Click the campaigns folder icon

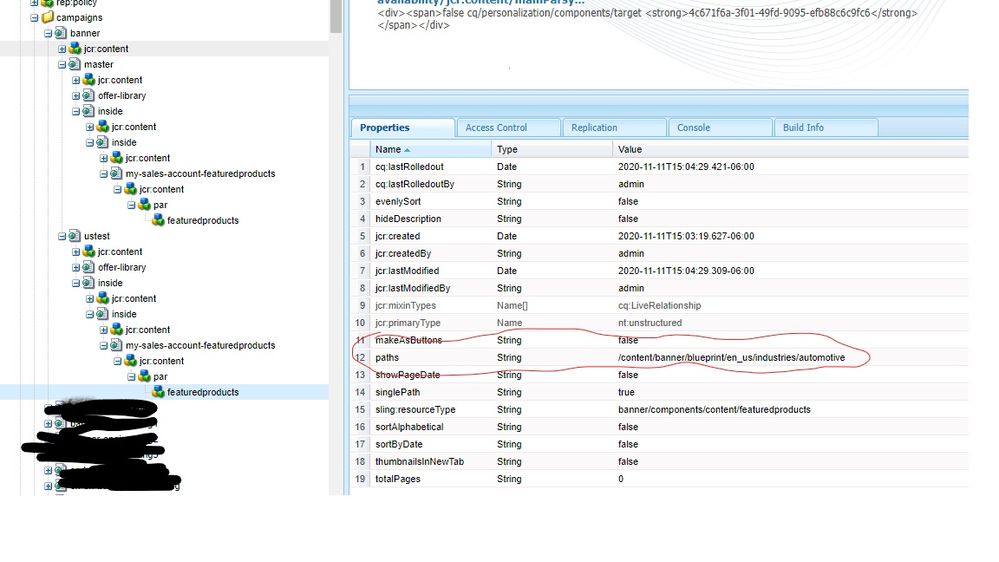coord(47,17)
